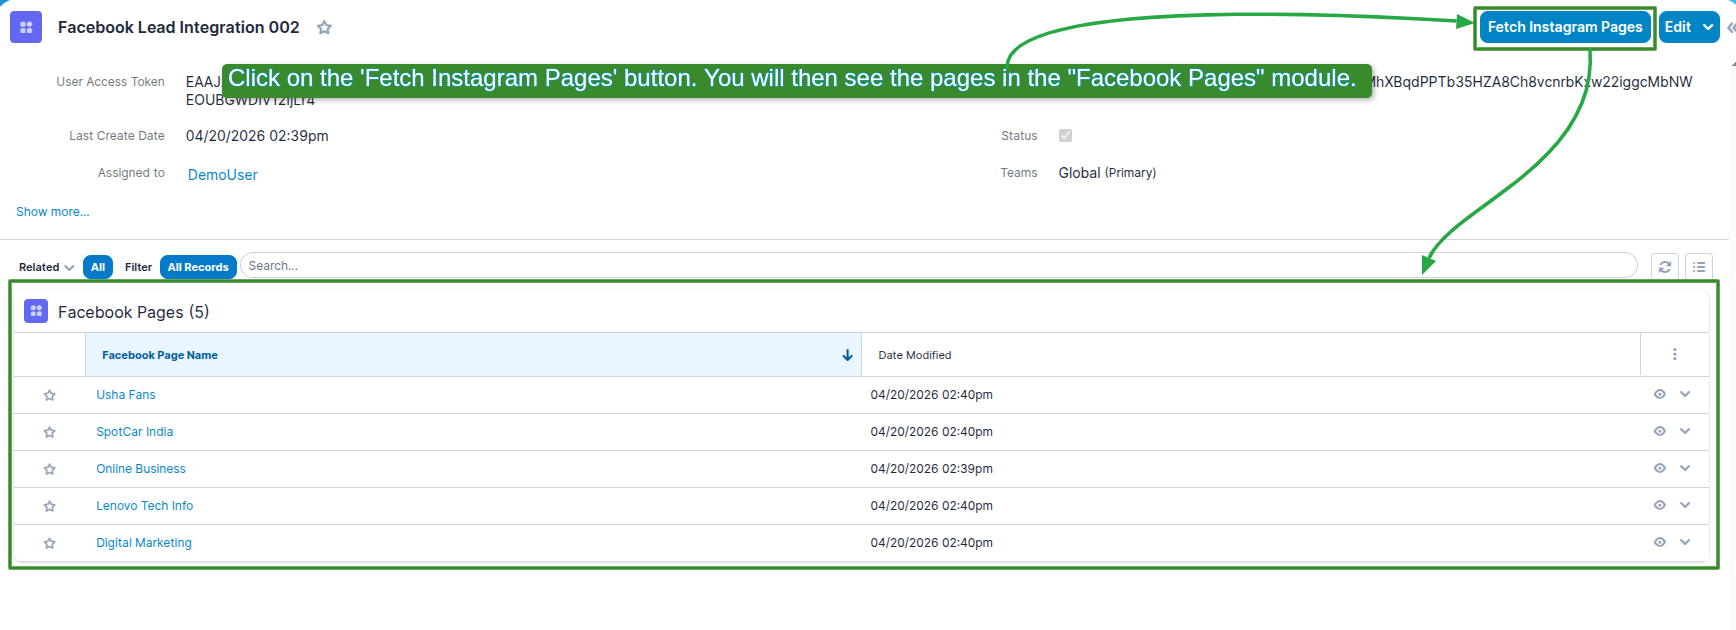1736x630 pixels.
Task: Toggle the Status checkbox
Action: [1065, 136]
